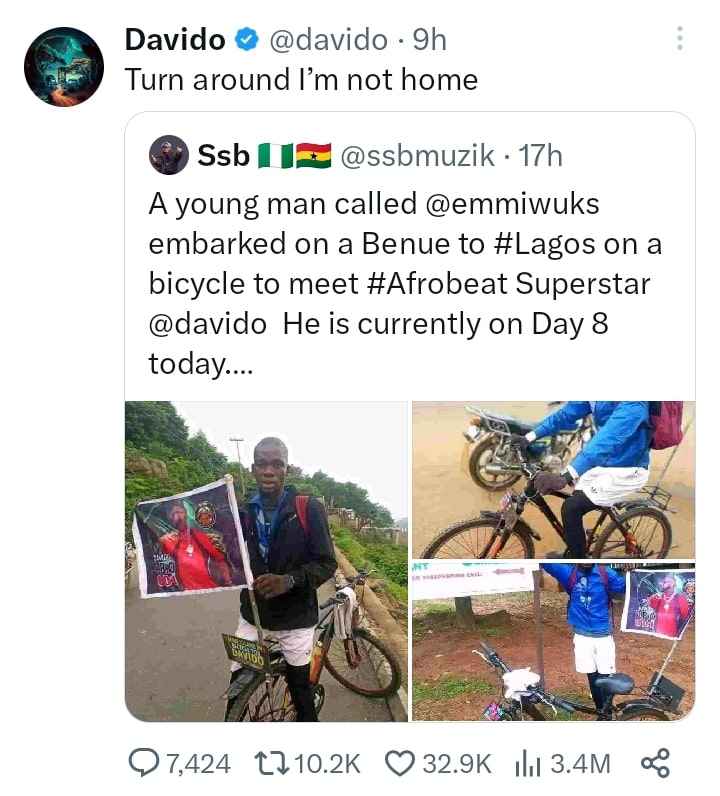Open photo of bicycle near signboard
The height and width of the screenshot is (796, 720).
(x=553, y=642)
